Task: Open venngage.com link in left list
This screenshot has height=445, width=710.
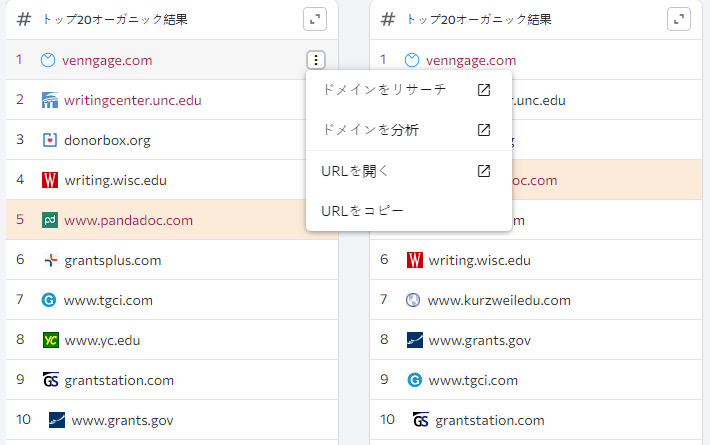Action: [x=107, y=60]
